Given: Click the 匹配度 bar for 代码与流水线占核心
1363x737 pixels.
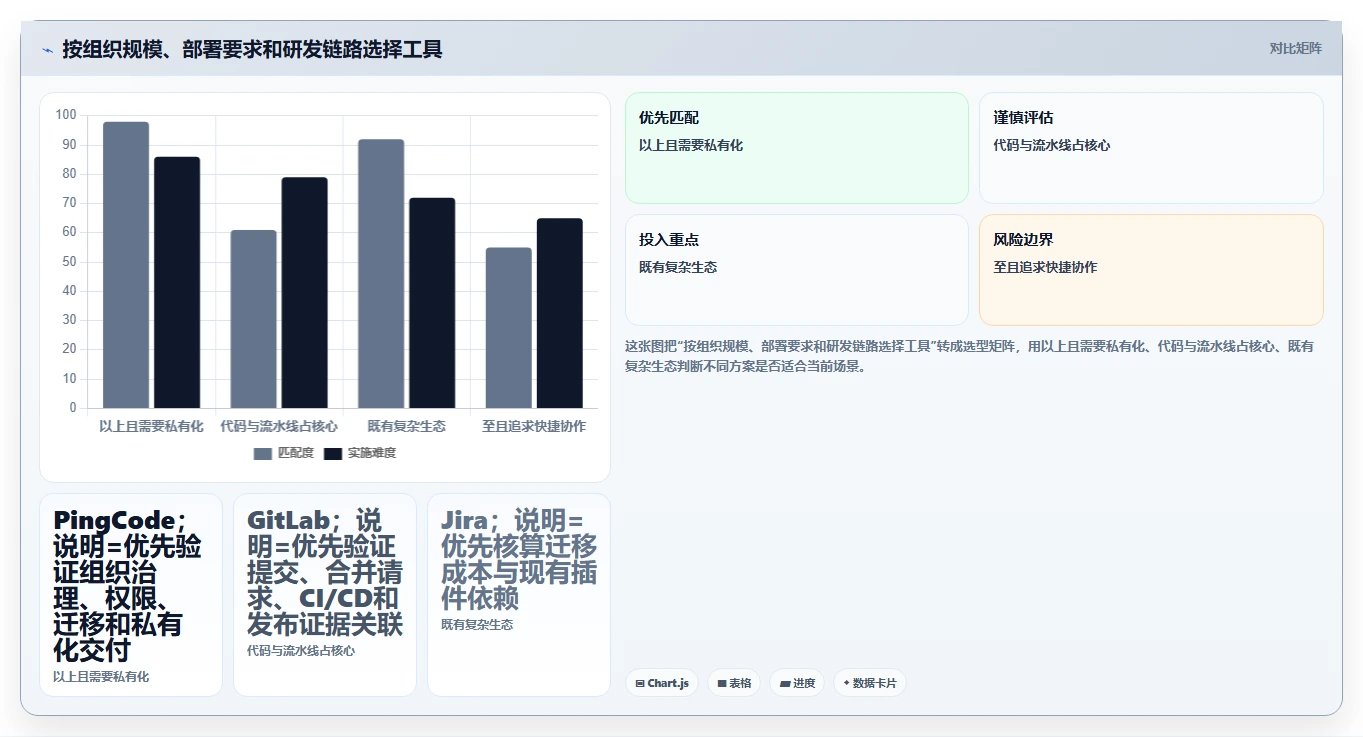Looking at the screenshot, I should tap(254, 319).
